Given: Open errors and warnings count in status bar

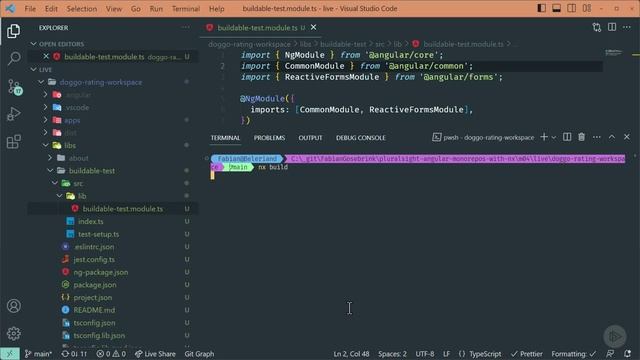Looking at the screenshot, I should [x=111, y=354].
